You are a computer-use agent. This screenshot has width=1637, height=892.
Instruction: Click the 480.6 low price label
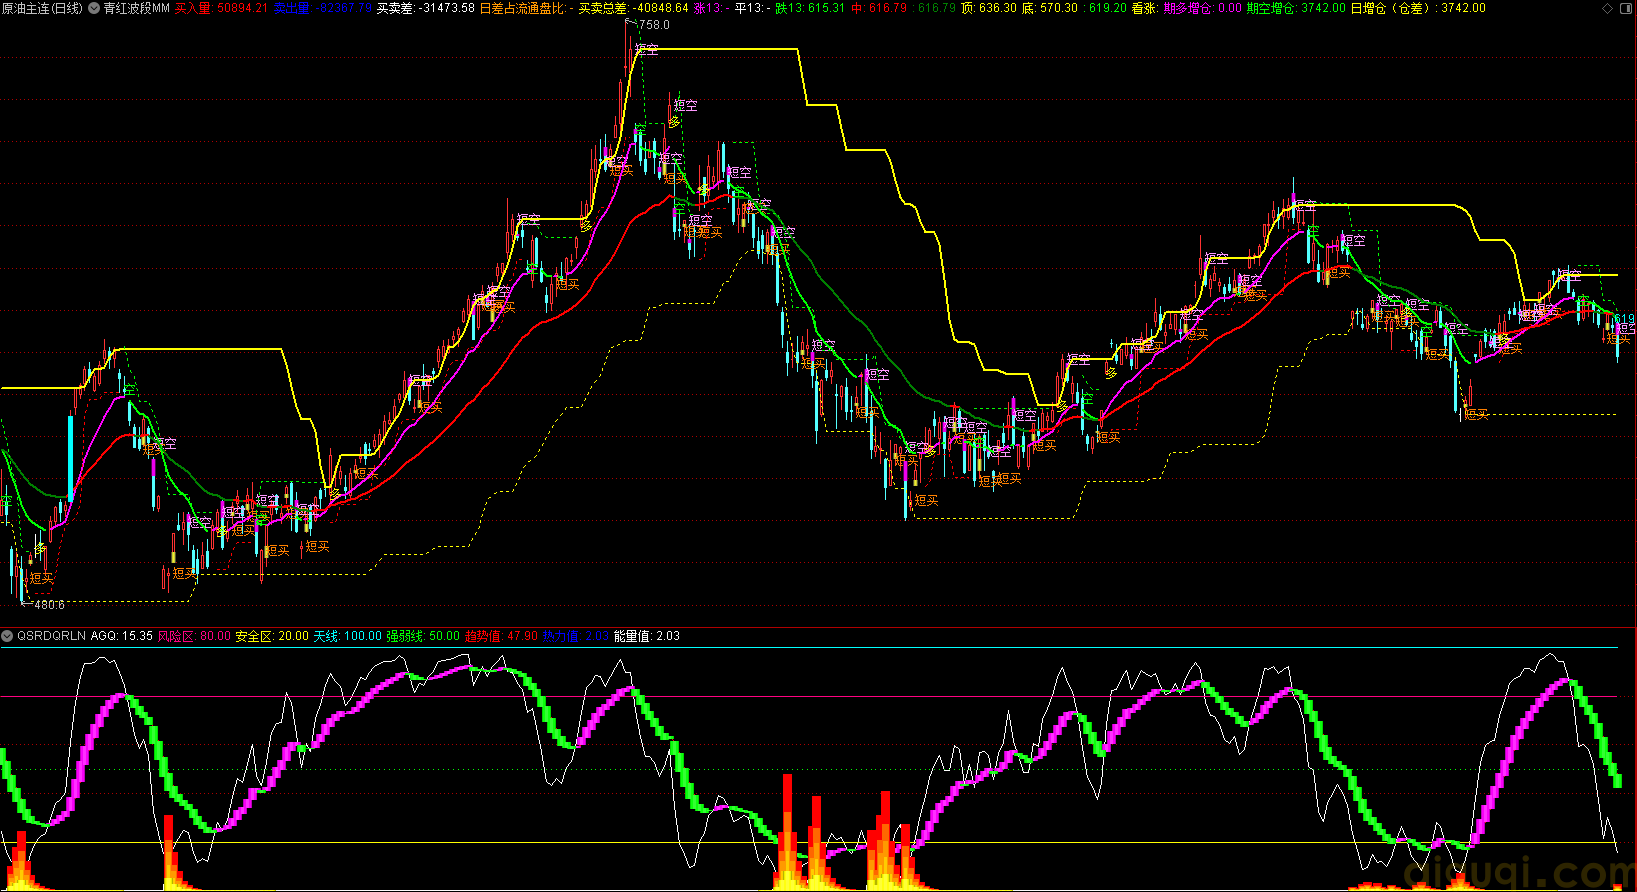49,605
